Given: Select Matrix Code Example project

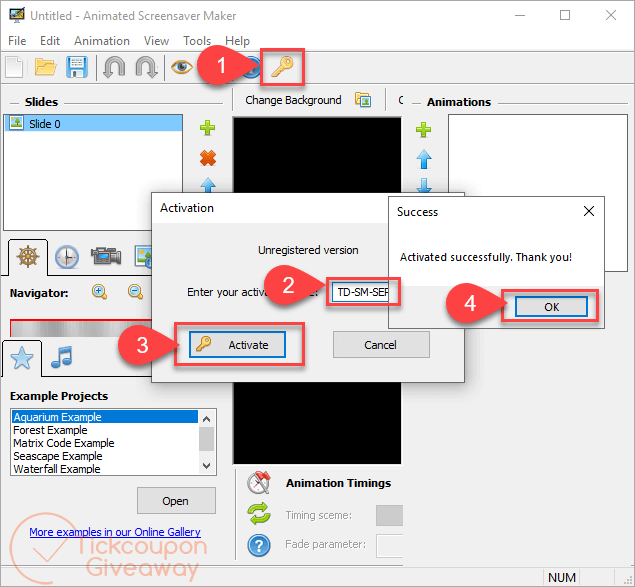Looking at the screenshot, I should [105, 443].
